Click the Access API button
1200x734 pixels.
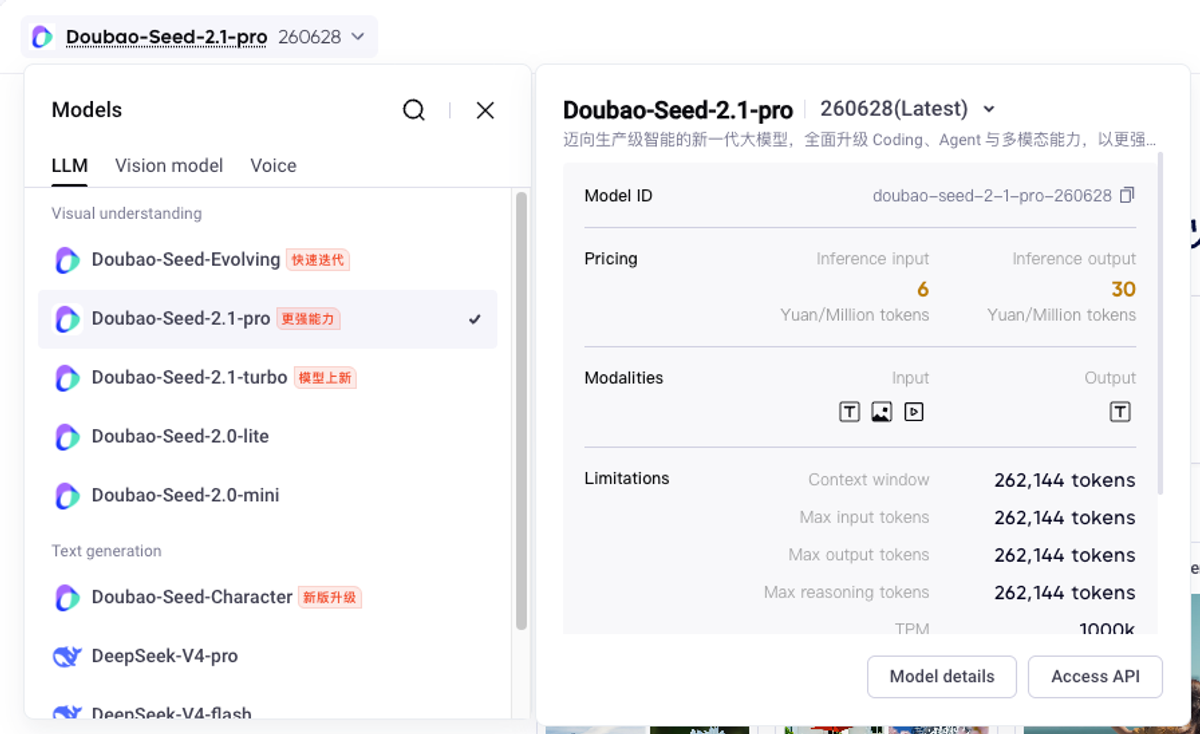pyautogui.click(x=1095, y=677)
